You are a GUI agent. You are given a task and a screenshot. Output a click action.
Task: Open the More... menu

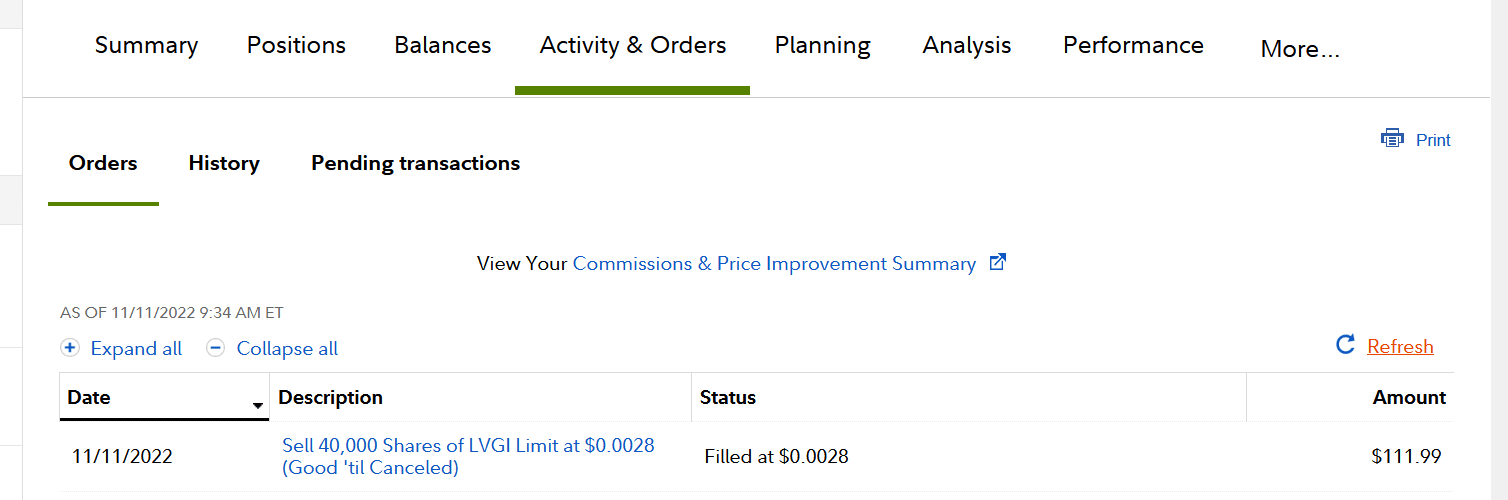click(1299, 49)
